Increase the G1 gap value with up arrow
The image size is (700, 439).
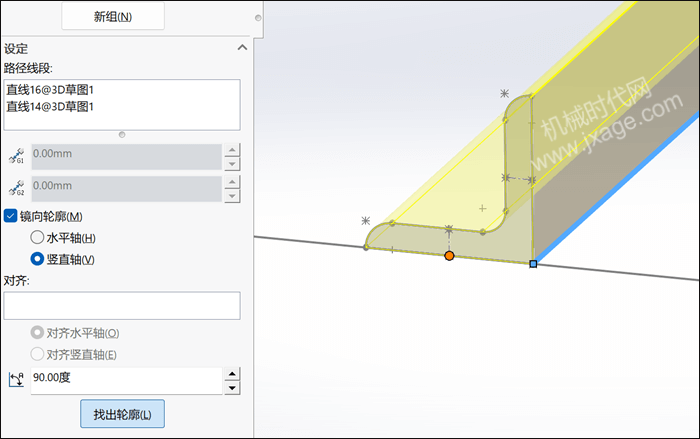point(232,150)
